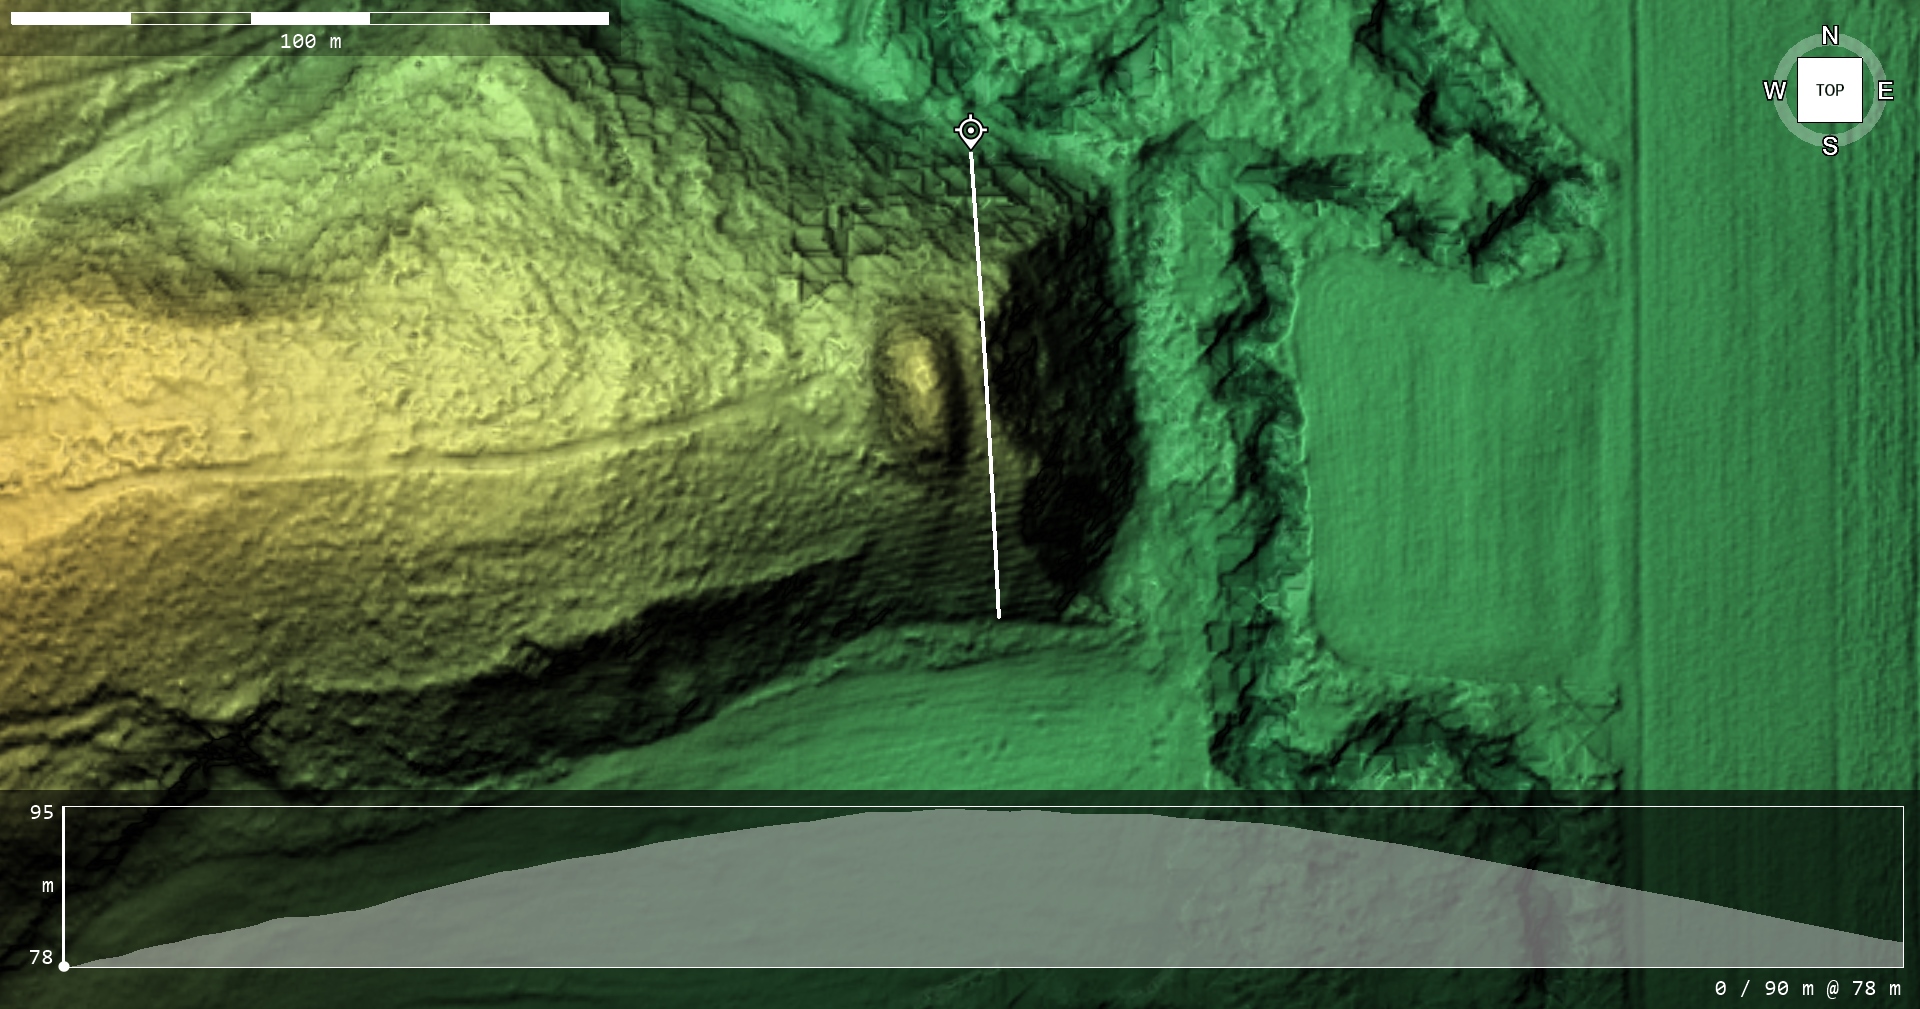Click the 95 elevation axis label

pos(42,812)
